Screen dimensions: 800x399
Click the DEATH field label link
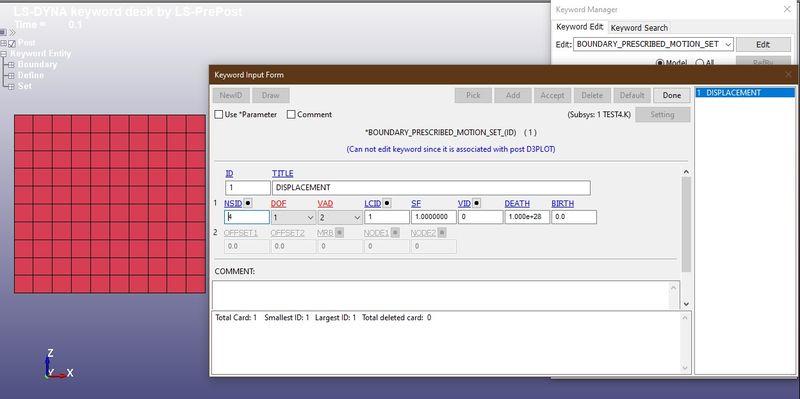point(517,203)
